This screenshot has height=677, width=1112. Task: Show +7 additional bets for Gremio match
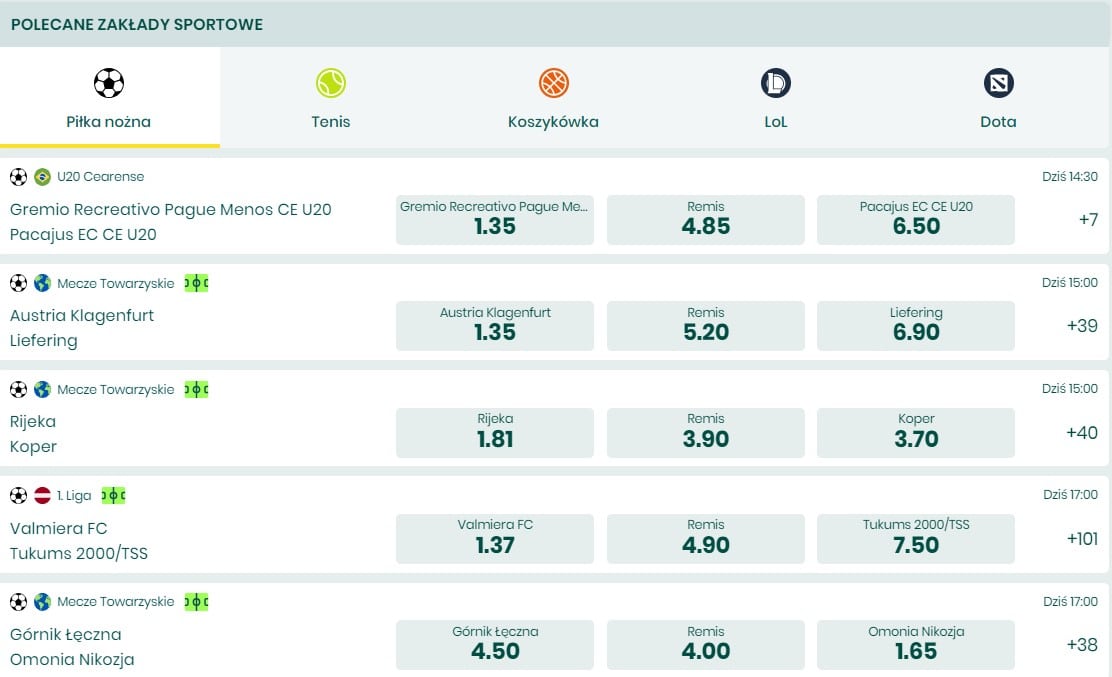(x=1088, y=219)
